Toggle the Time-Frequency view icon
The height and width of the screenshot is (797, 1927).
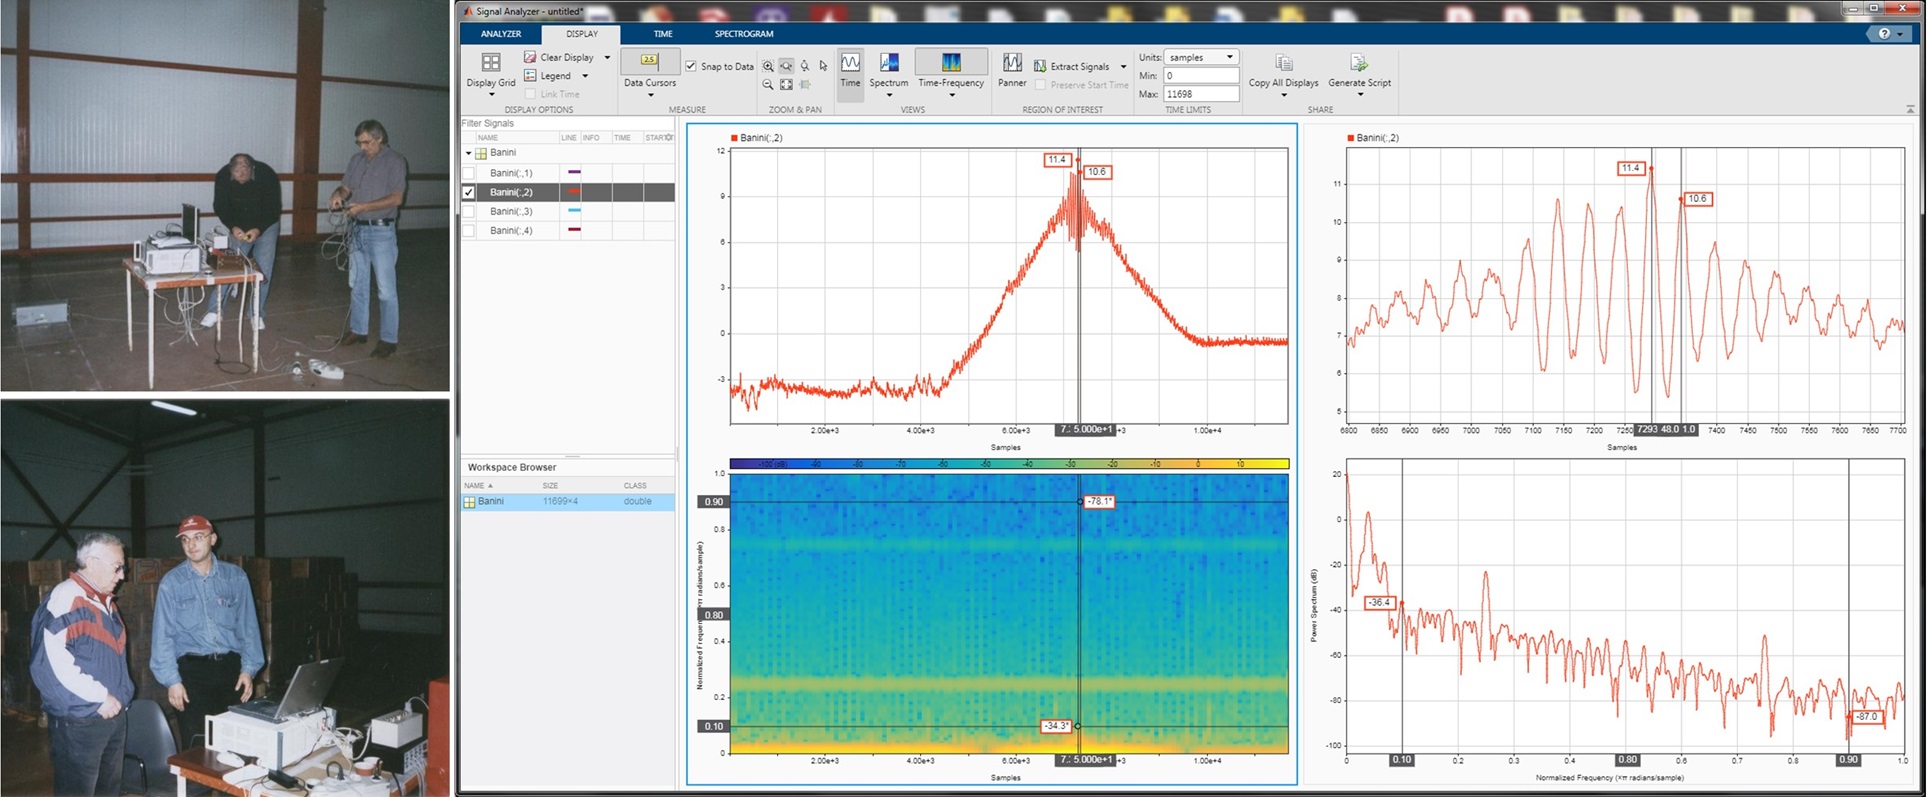(950, 64)
